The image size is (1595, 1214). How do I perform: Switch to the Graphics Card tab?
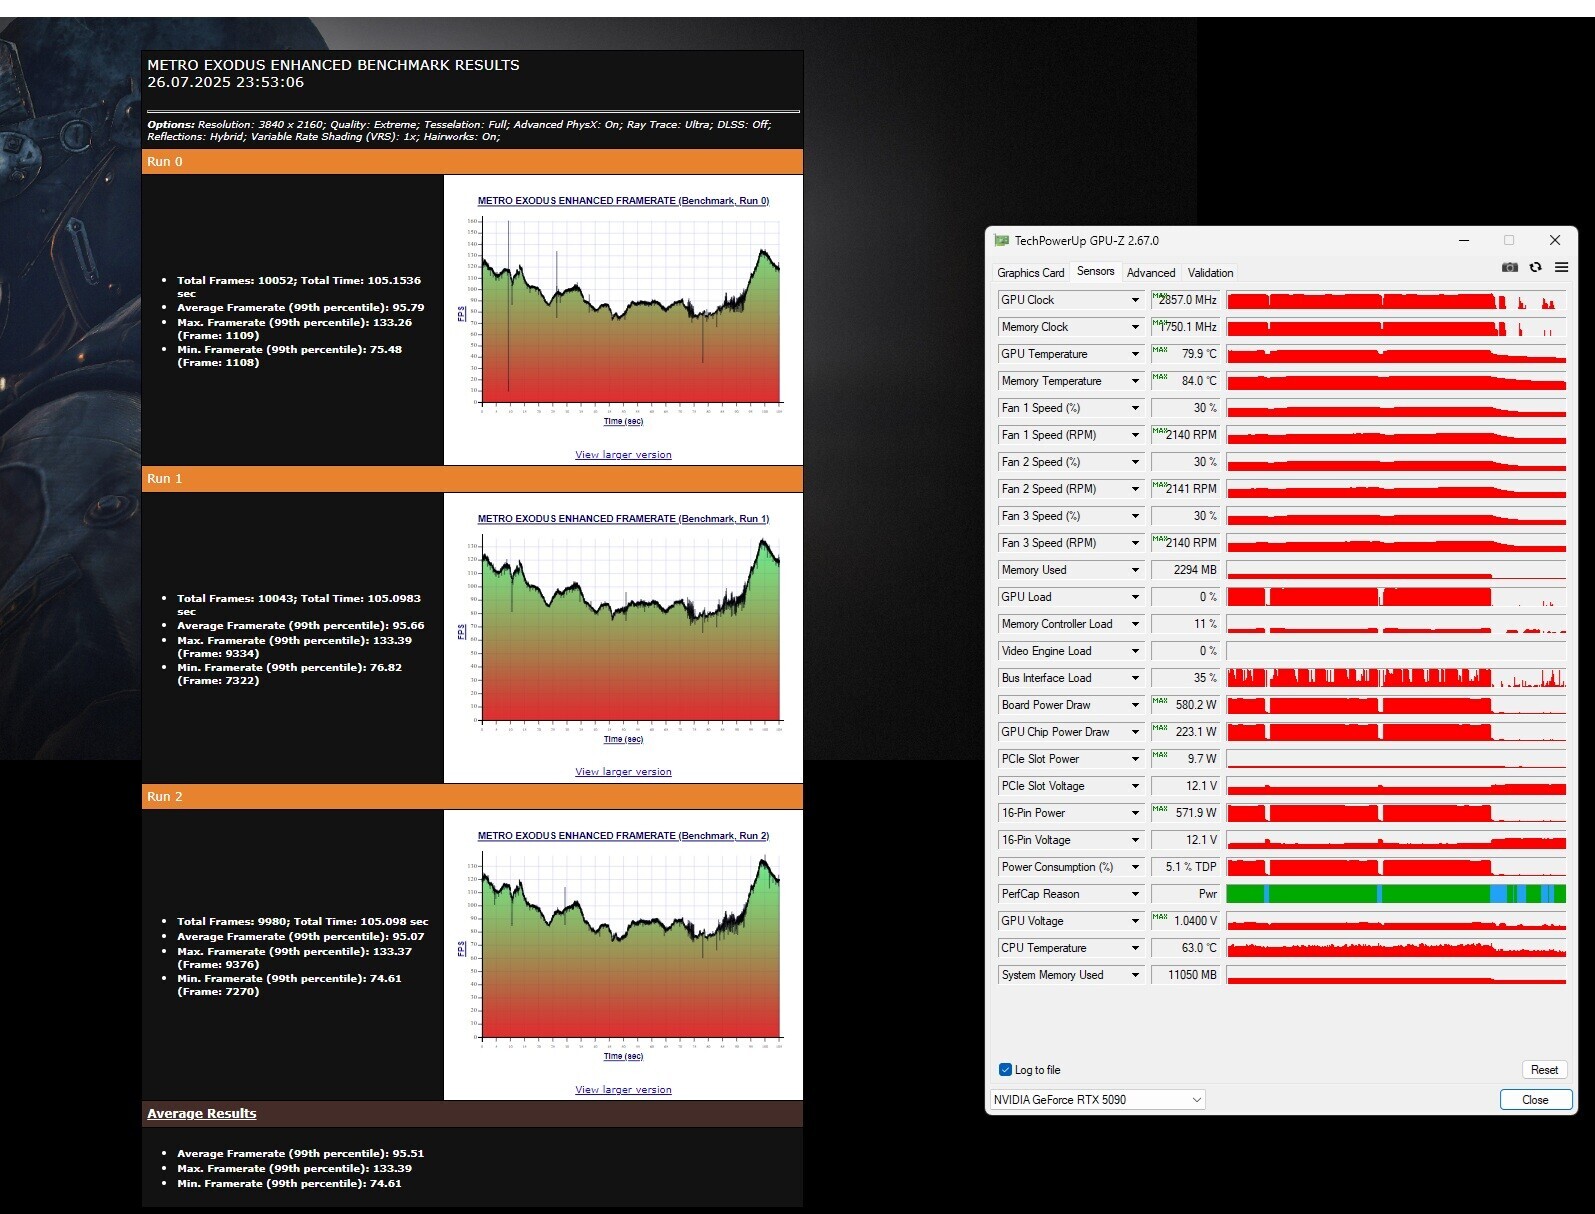point(1030,273)
